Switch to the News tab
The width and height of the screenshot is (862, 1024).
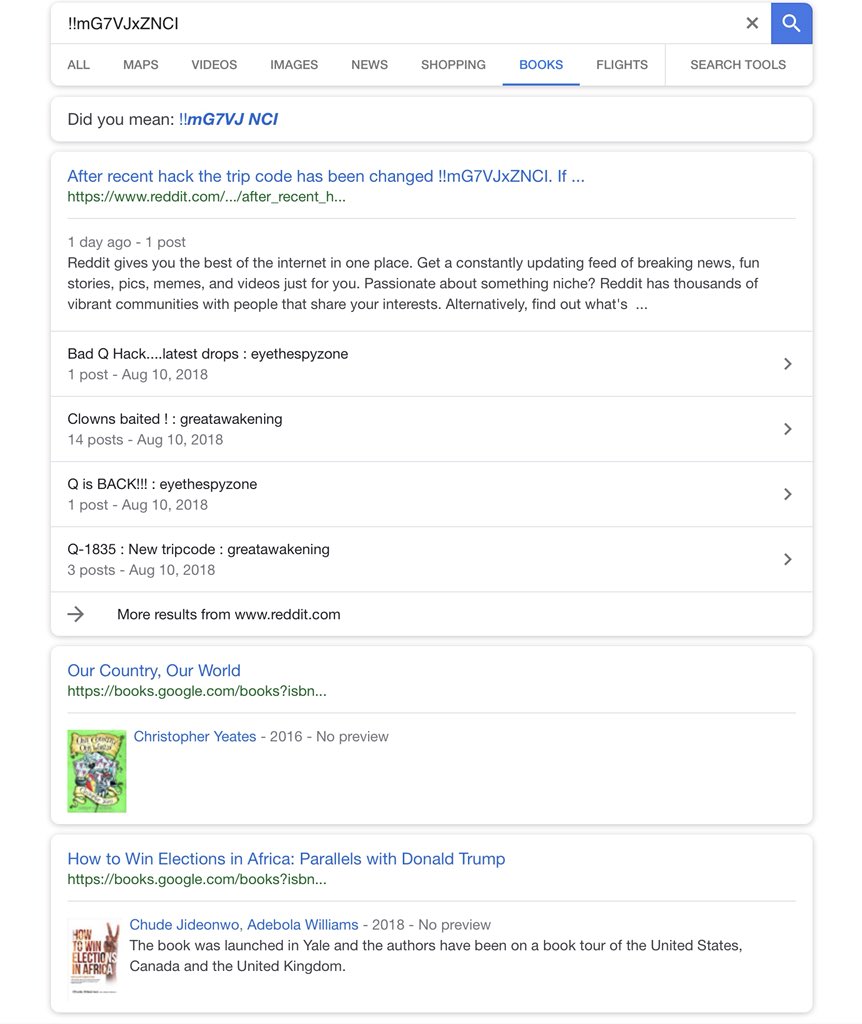369,65
